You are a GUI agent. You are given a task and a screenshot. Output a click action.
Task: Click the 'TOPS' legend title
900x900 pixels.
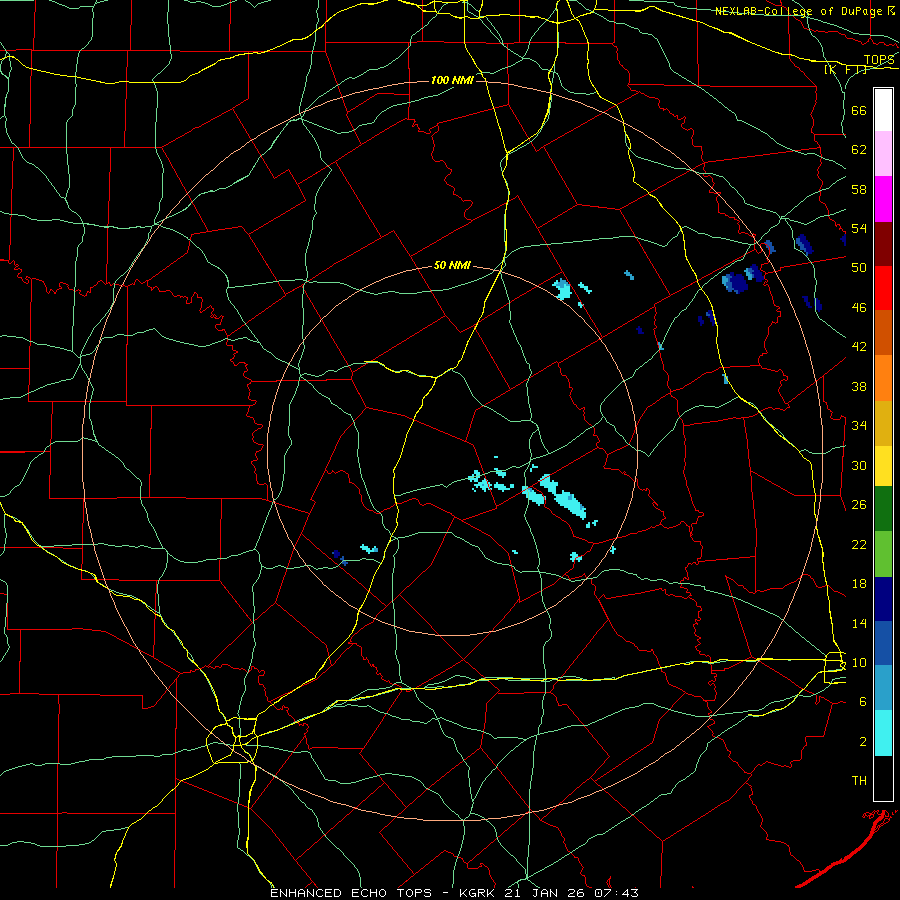coord(879,60)
